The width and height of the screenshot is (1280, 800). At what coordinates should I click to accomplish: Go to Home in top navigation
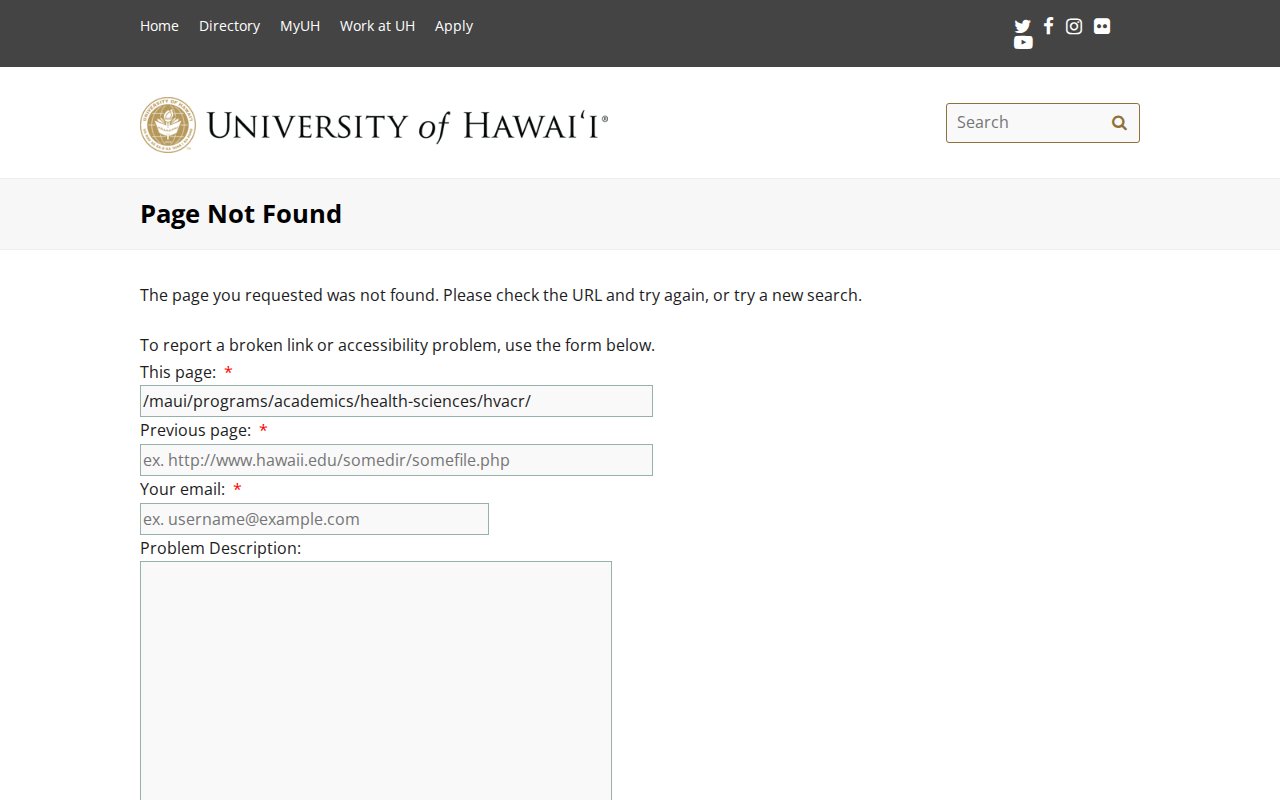(159, 26)
